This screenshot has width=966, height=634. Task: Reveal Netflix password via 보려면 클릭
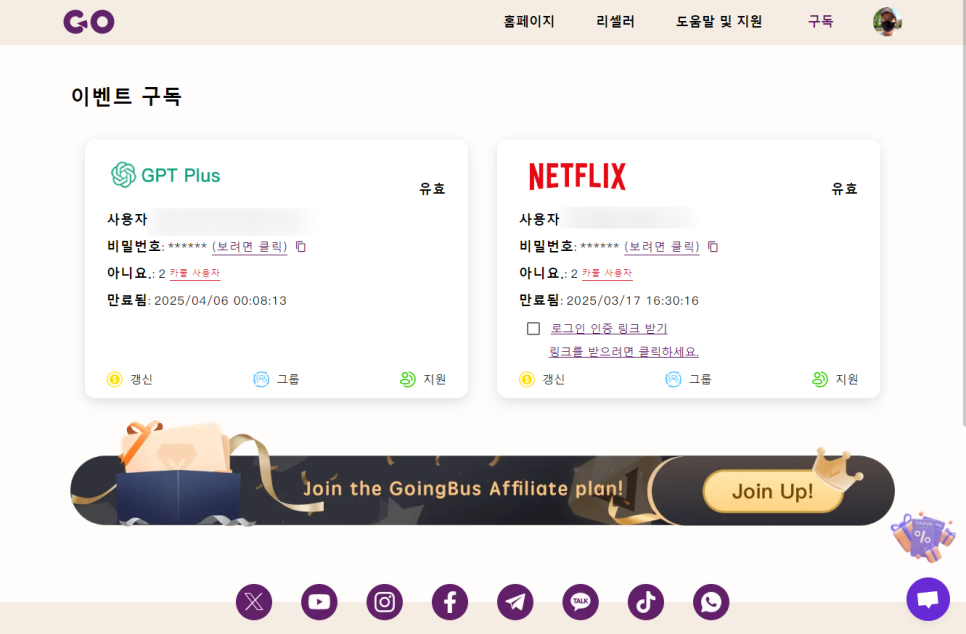pos(662,246)
